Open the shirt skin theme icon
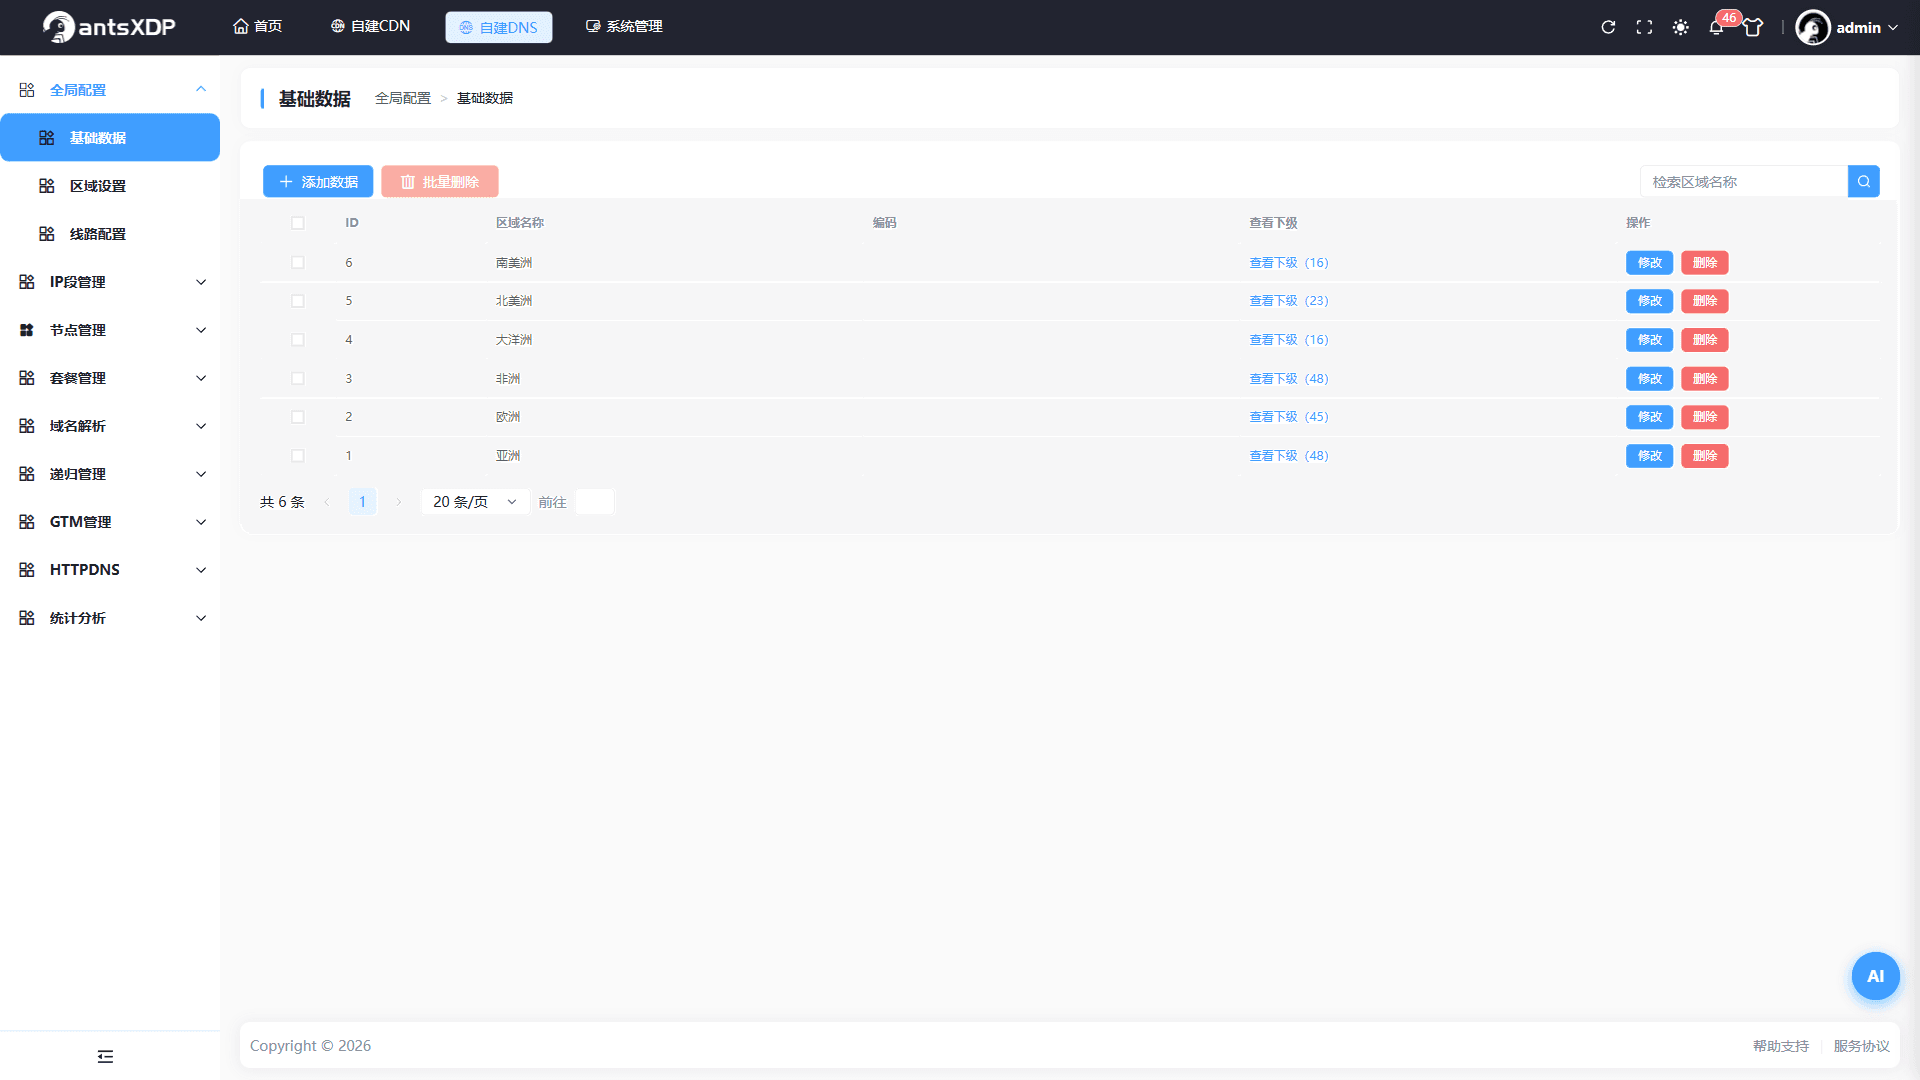Screen dimensions: 1920x1080 [x=1753, y=27]
